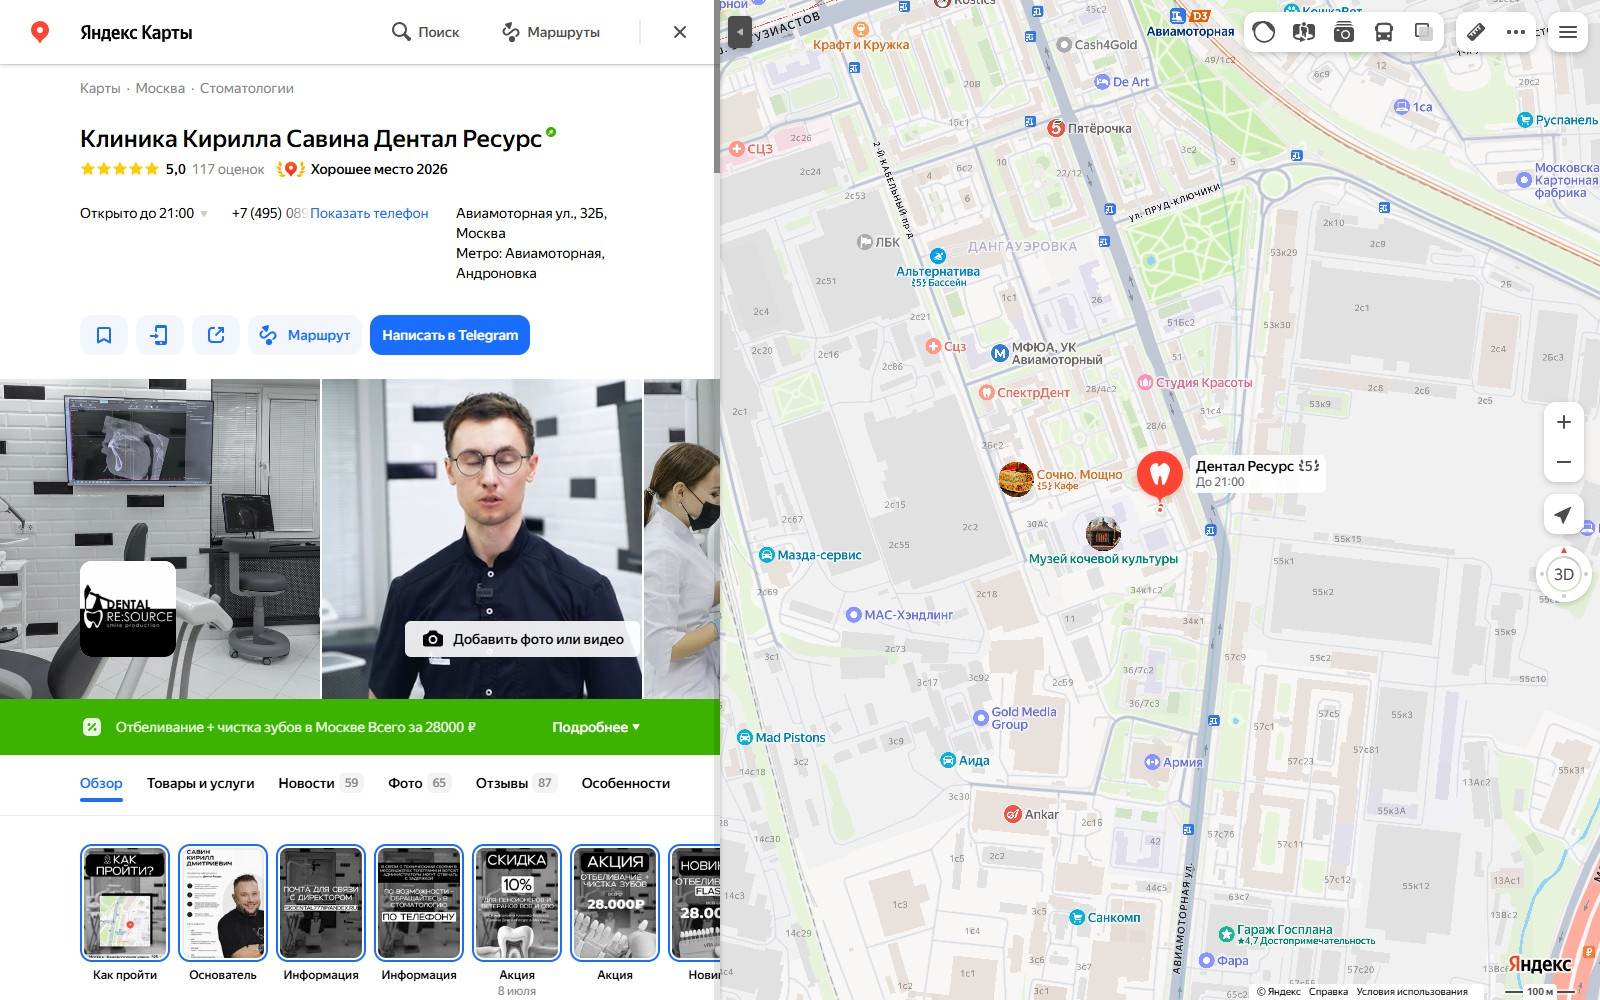The height and width of the screenshot is (1000, 1600).
Task: Click the Yandex Maps red pin logo
Action: click(40, 32)
